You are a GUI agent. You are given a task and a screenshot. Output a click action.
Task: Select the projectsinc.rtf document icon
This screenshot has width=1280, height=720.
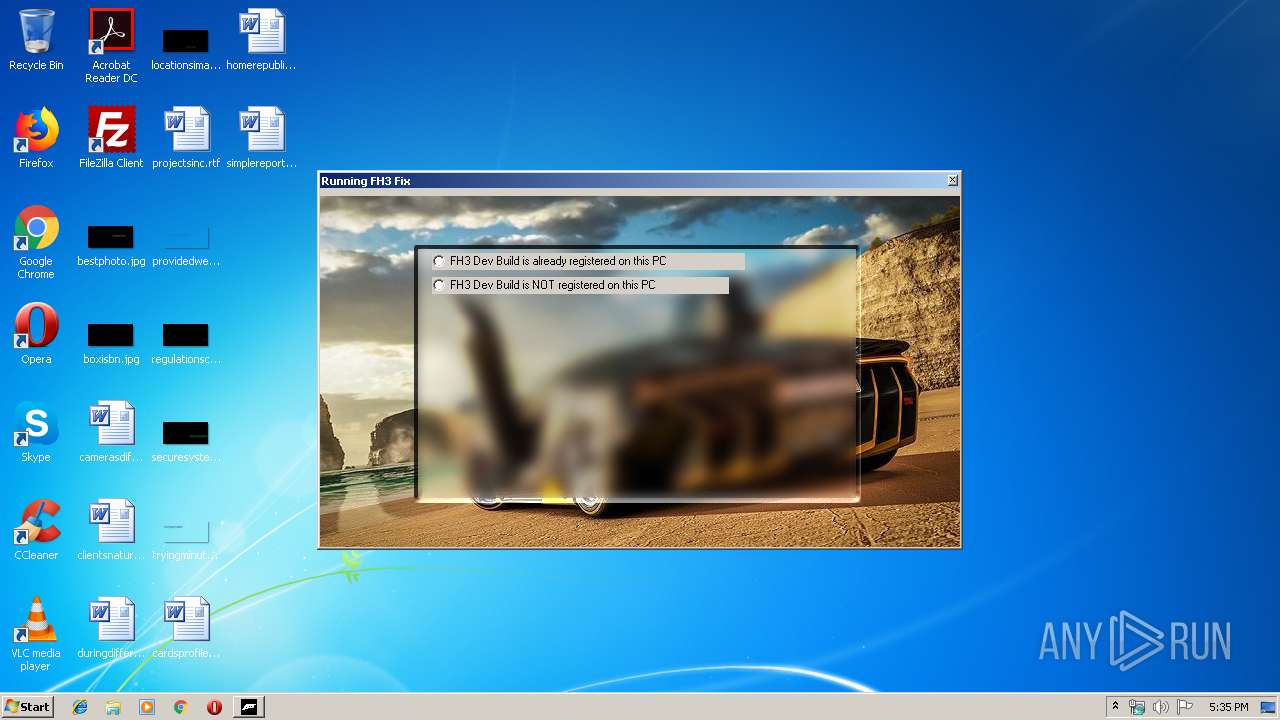[x=186, y=138]
